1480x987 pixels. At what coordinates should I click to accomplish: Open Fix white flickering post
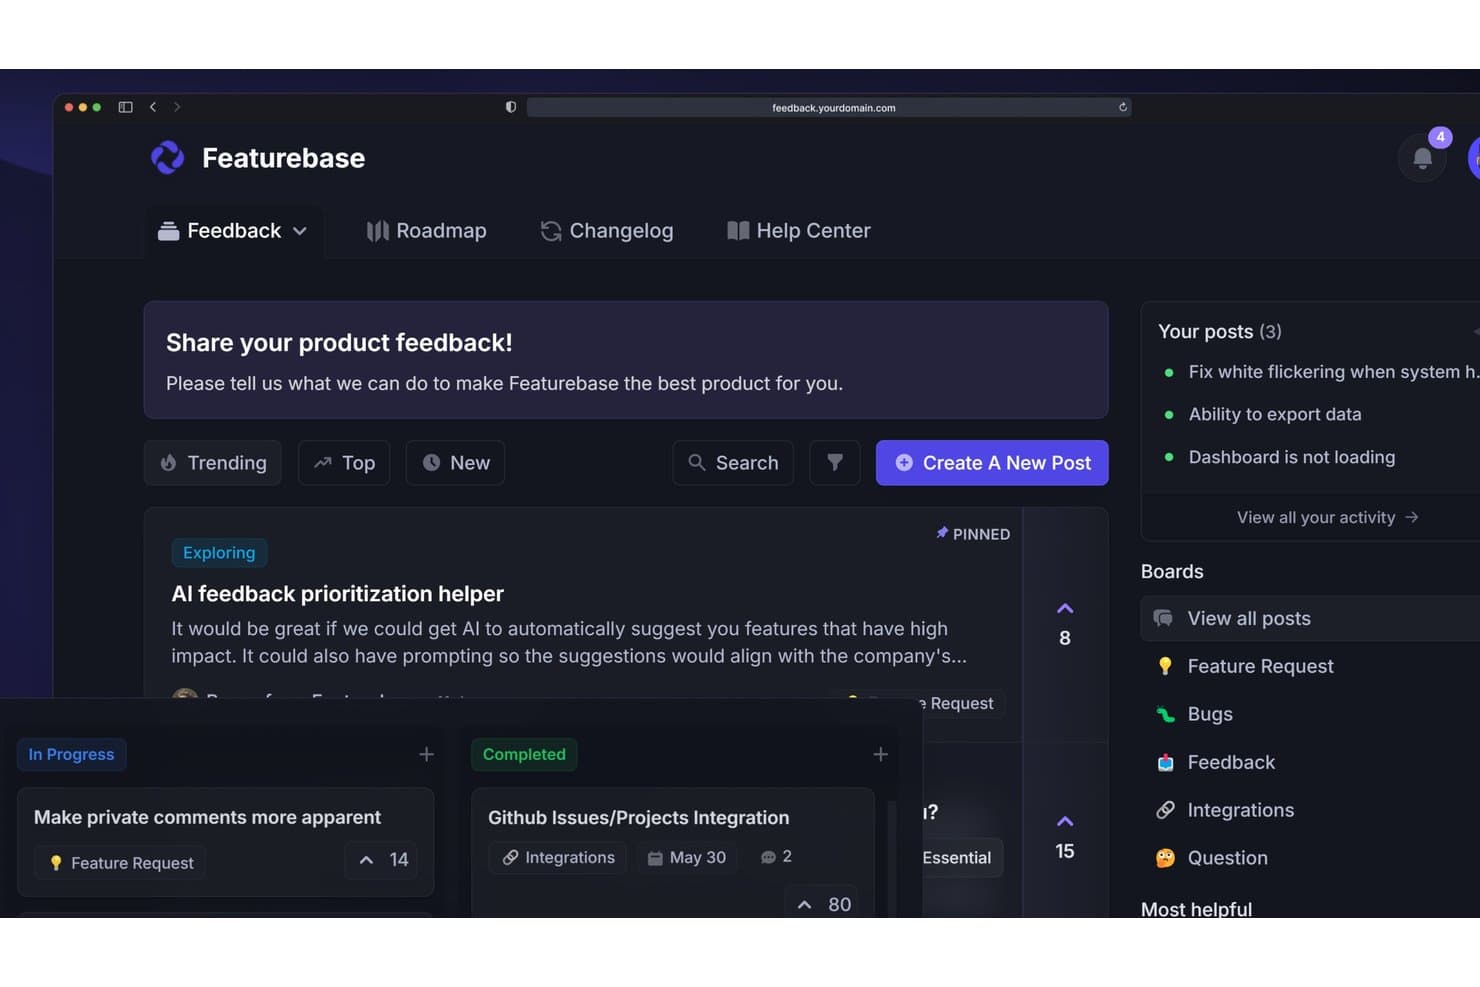[1333, 372]
